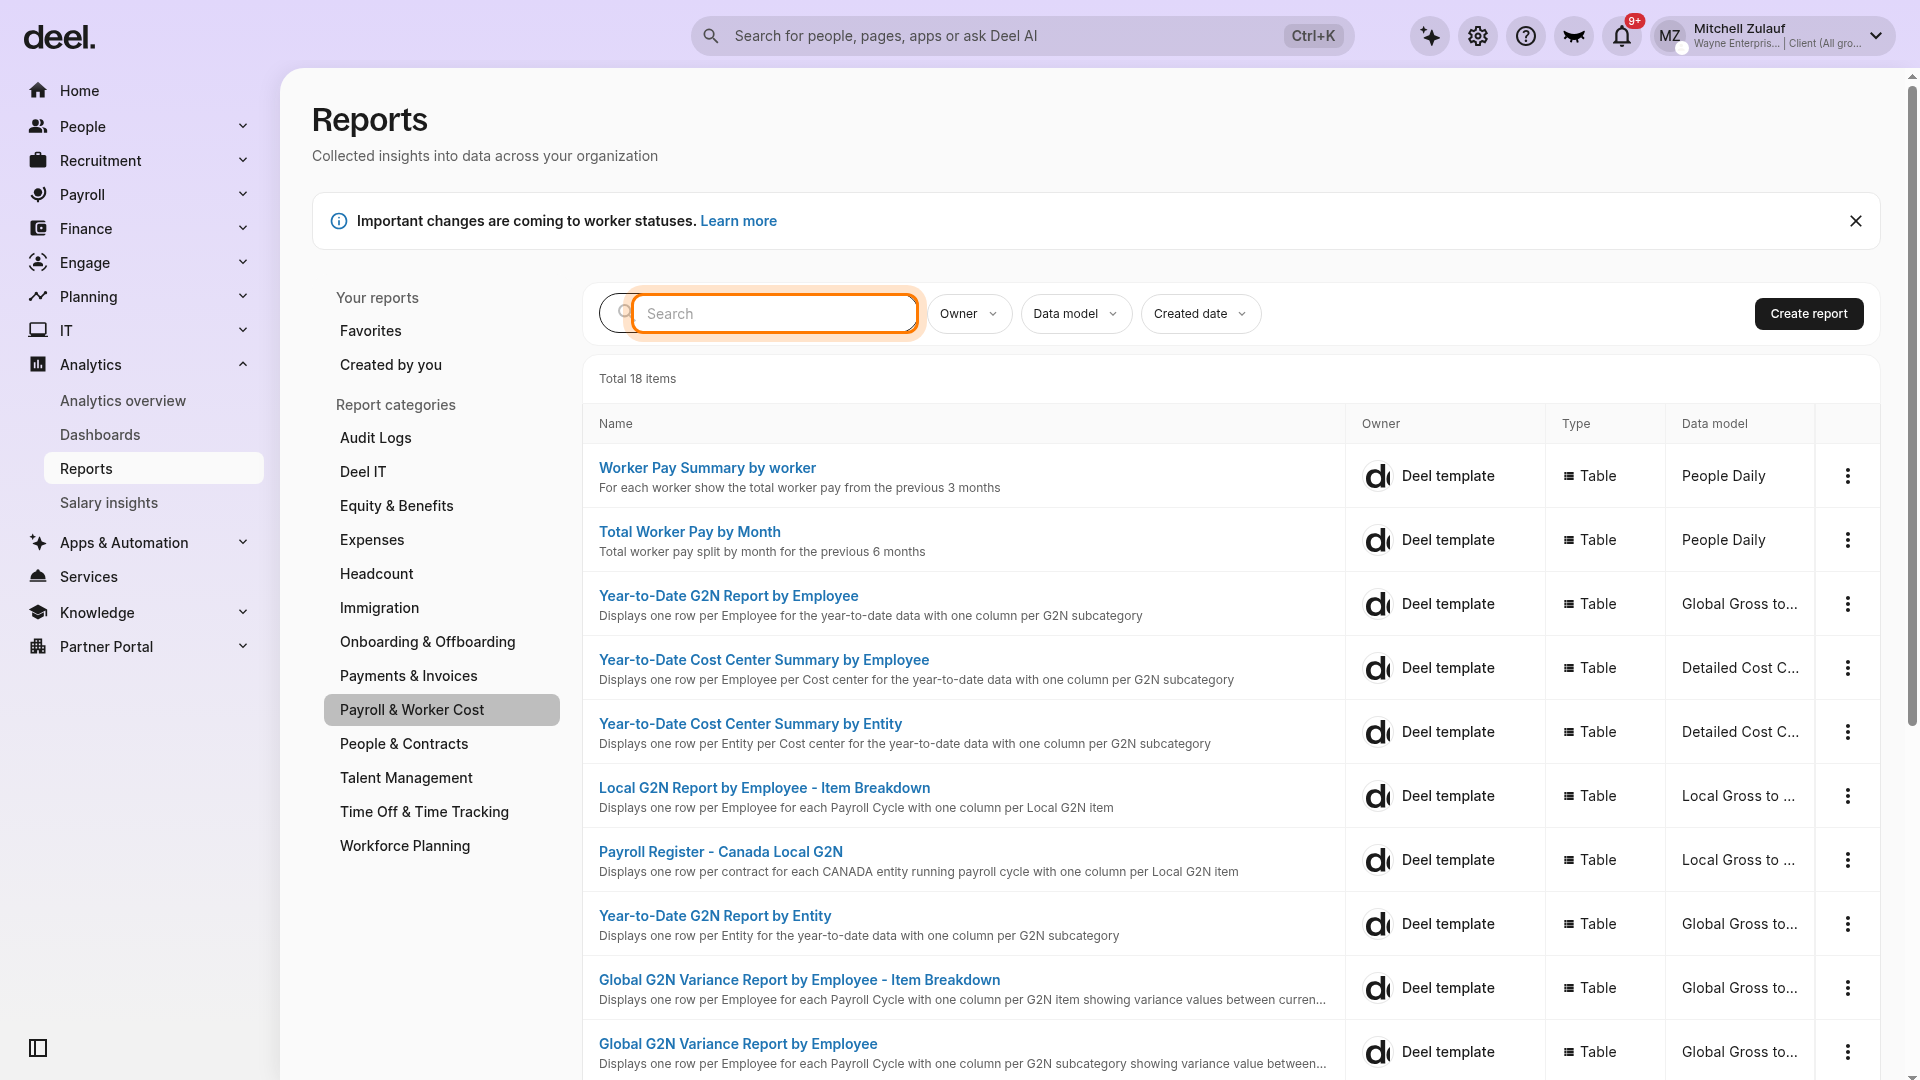Select the Deel IT category

(x=442, y=472)
